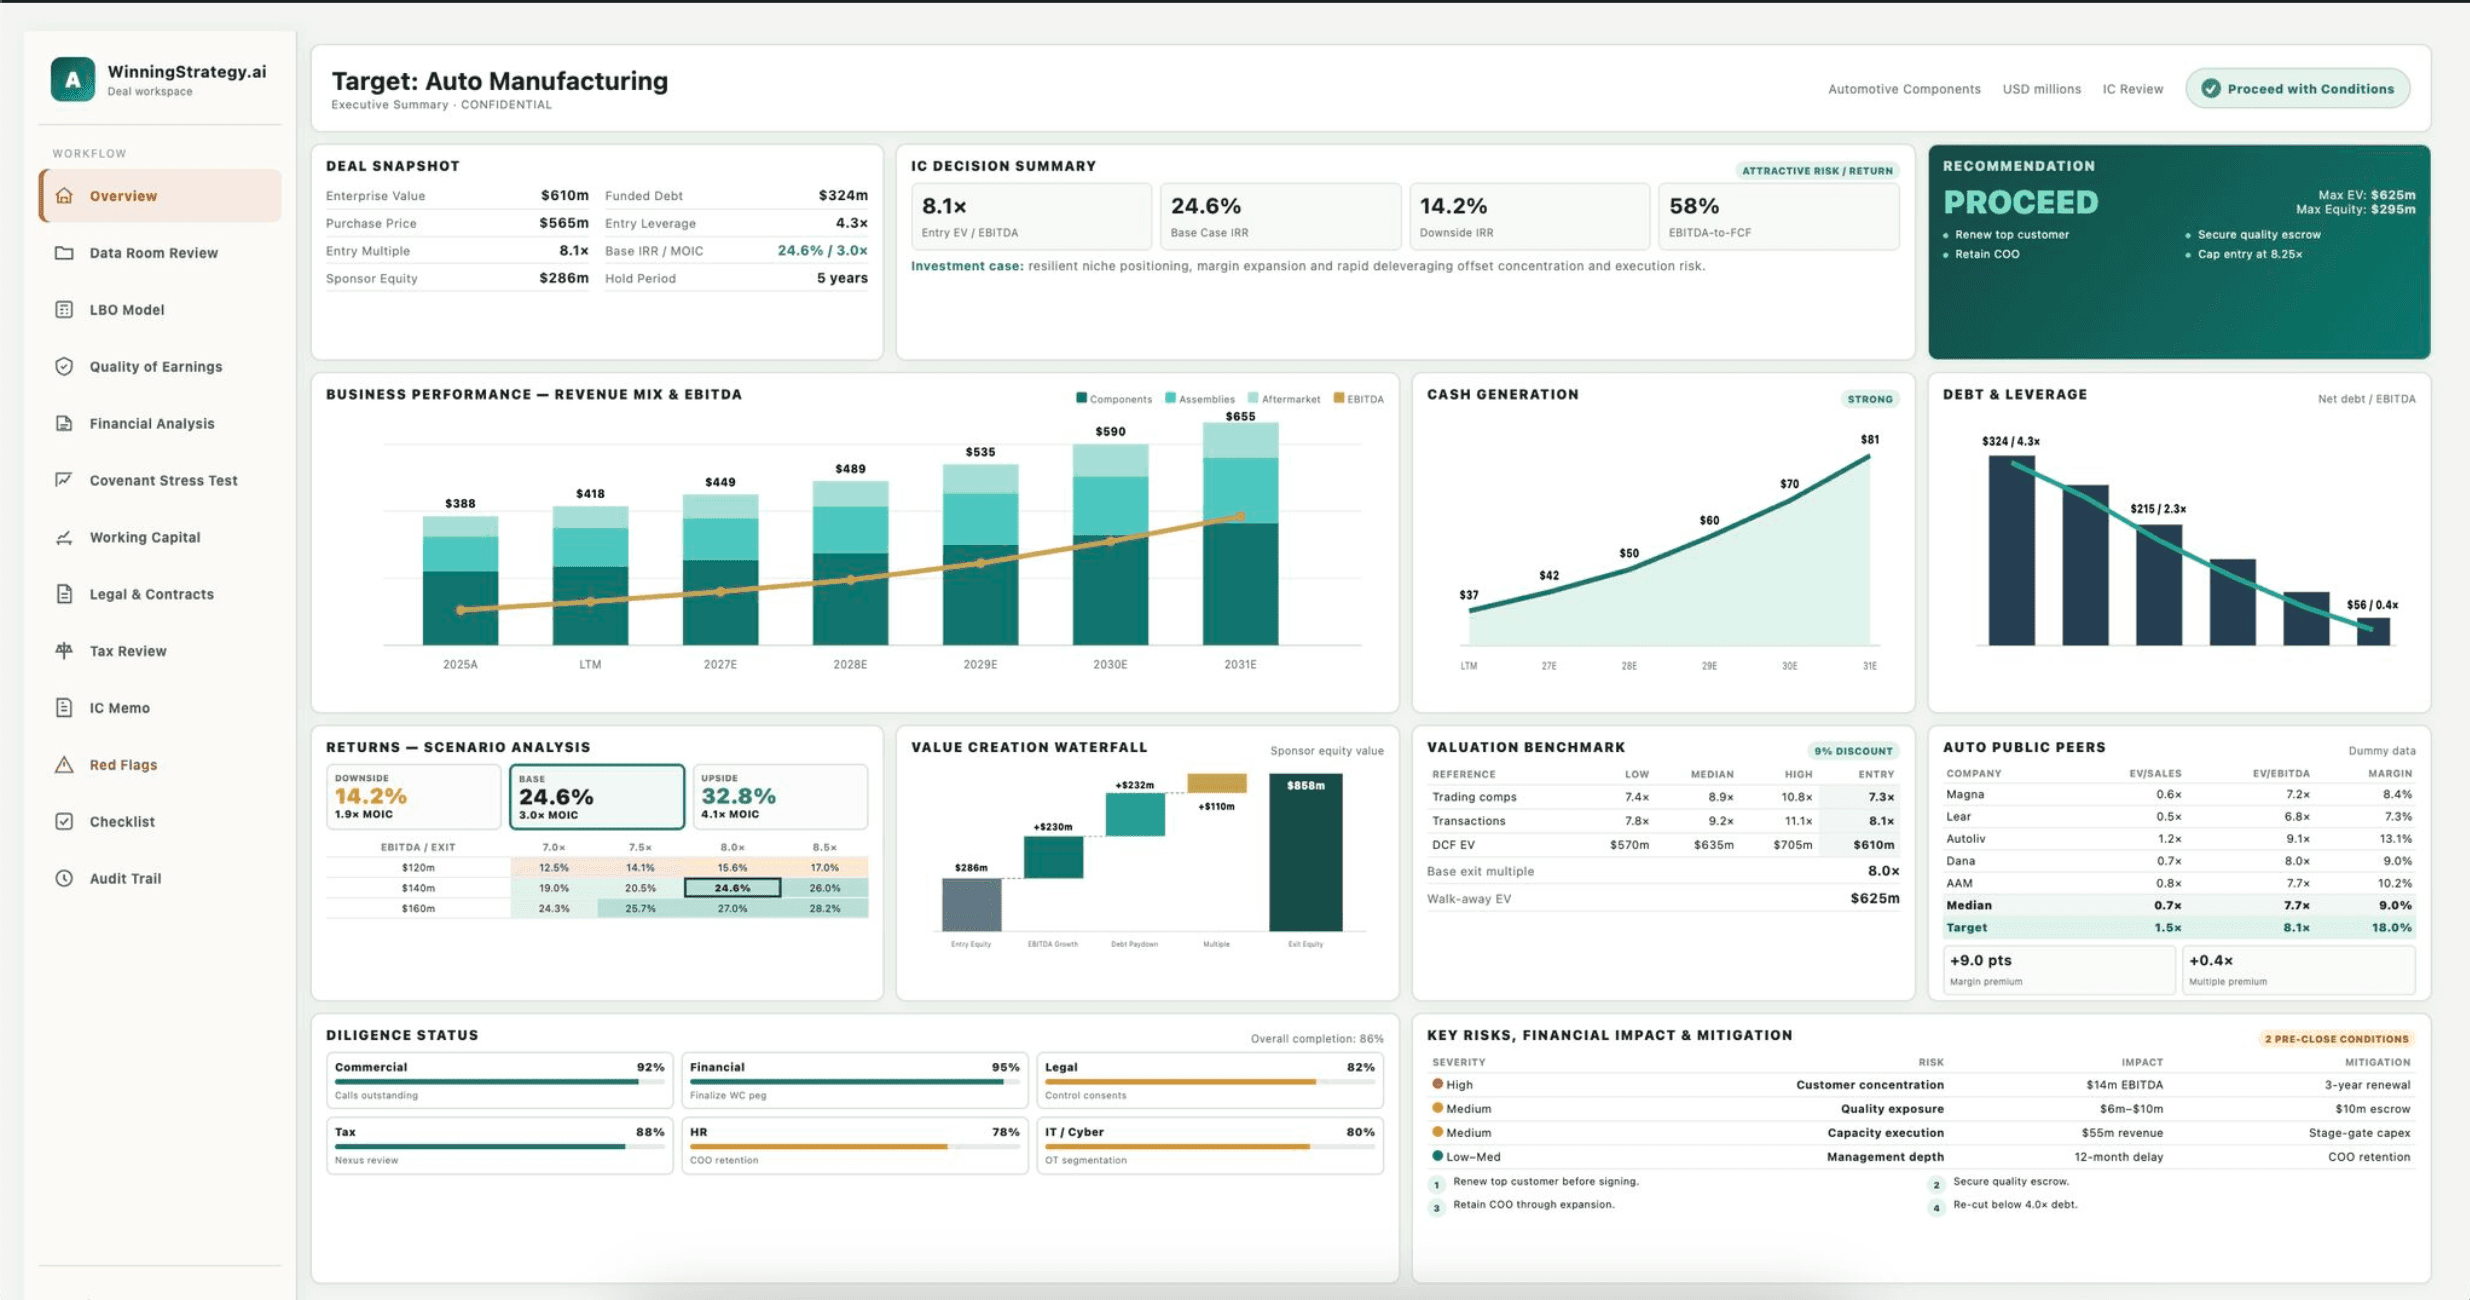Click the Tax 88% diligence card
This screenshot has height=1300, width=2470.
click(x=499, y=1145)
